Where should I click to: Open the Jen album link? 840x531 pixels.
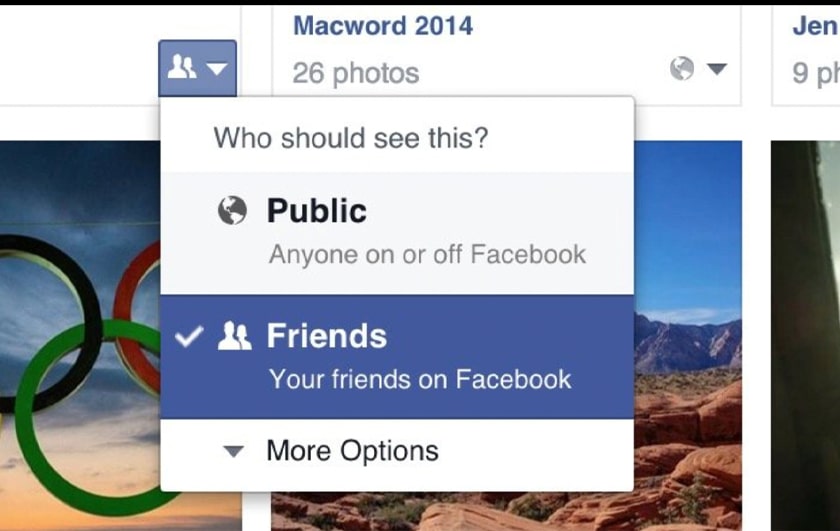(x=815, y=26)
